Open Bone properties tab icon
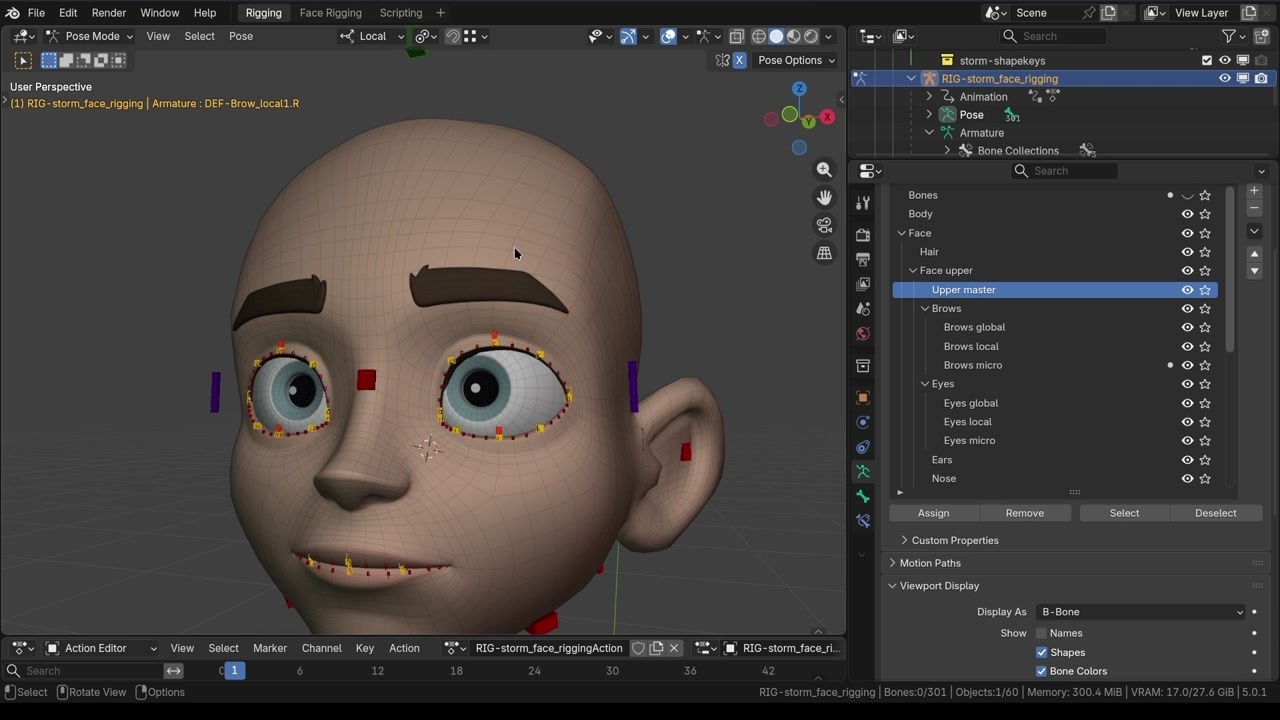 tap(863, 497)
